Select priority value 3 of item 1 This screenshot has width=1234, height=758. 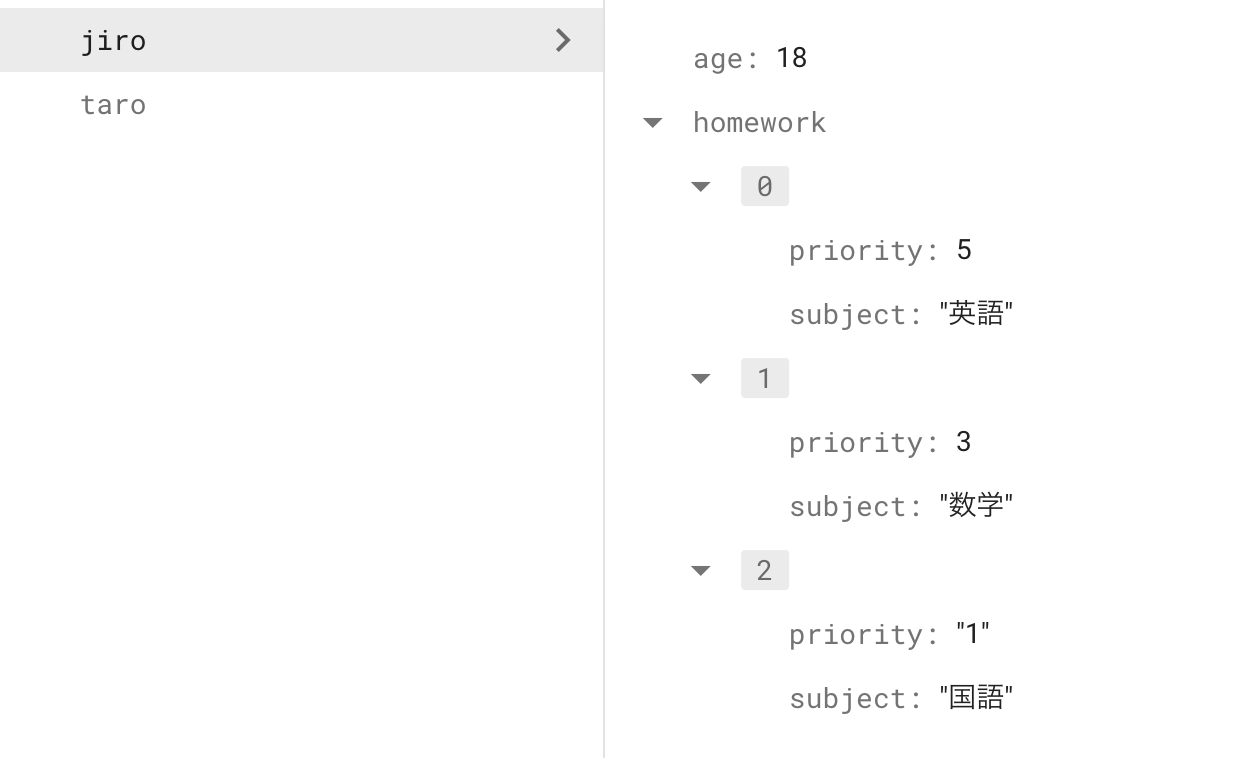[963, 441]
